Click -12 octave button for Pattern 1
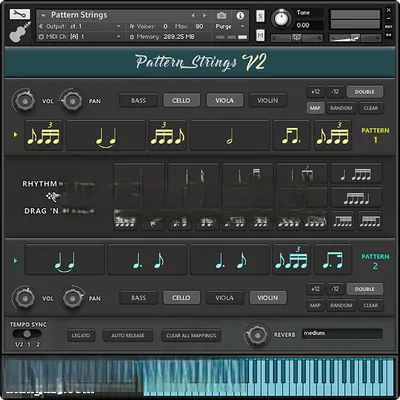 pyautogui.click(x=335, y=91)
